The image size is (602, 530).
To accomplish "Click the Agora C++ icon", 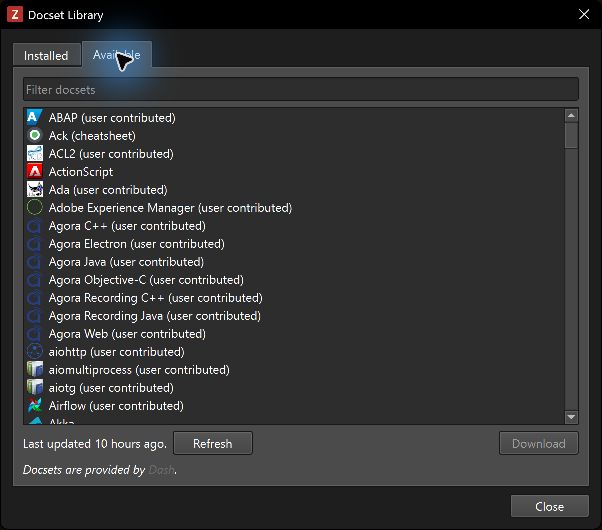I will [x=35, y=225].
